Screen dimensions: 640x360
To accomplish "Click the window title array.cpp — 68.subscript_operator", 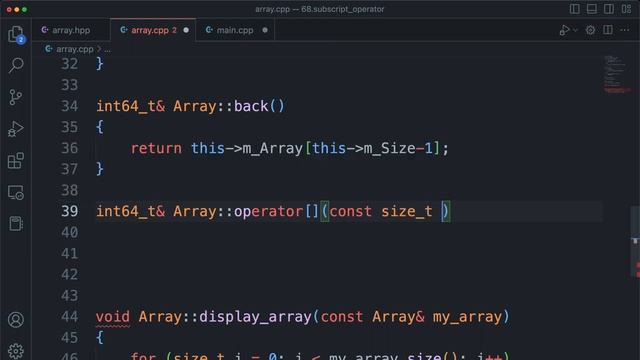I will pyautogui.click(x=320, y=9).
